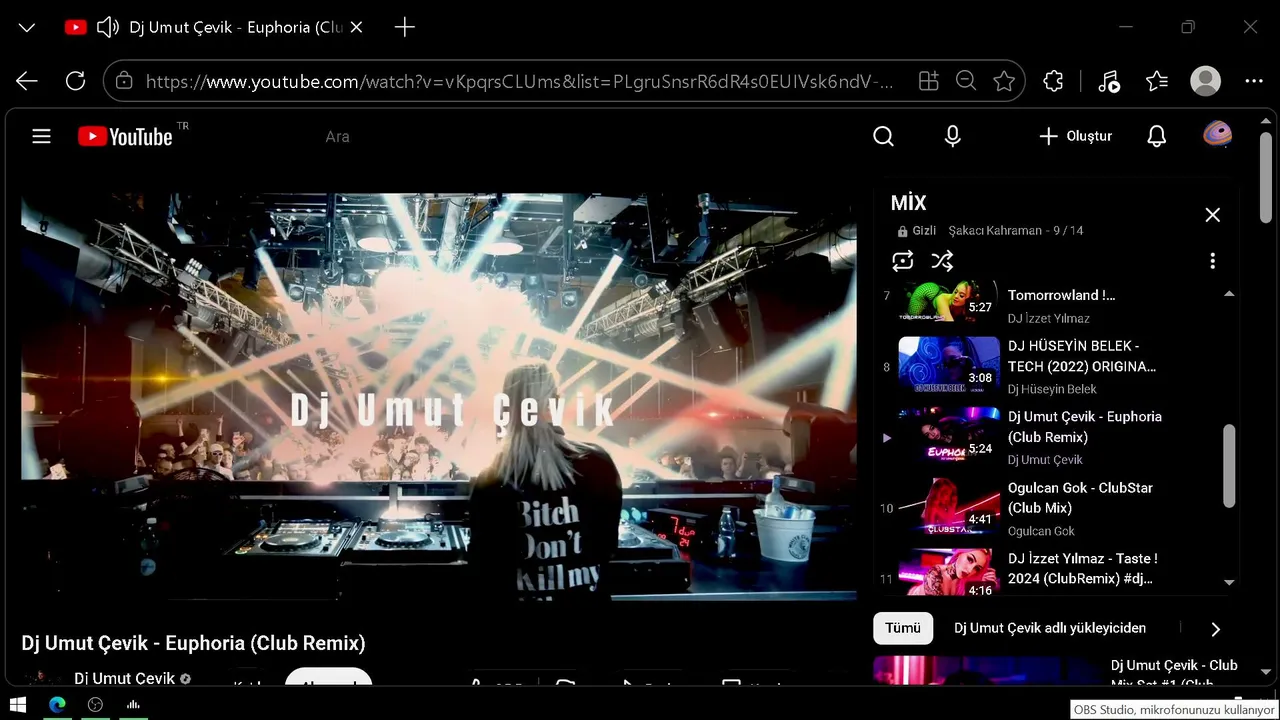View site information via the lock icon
Screen dimensions: 1280x720
click(124, 81)
